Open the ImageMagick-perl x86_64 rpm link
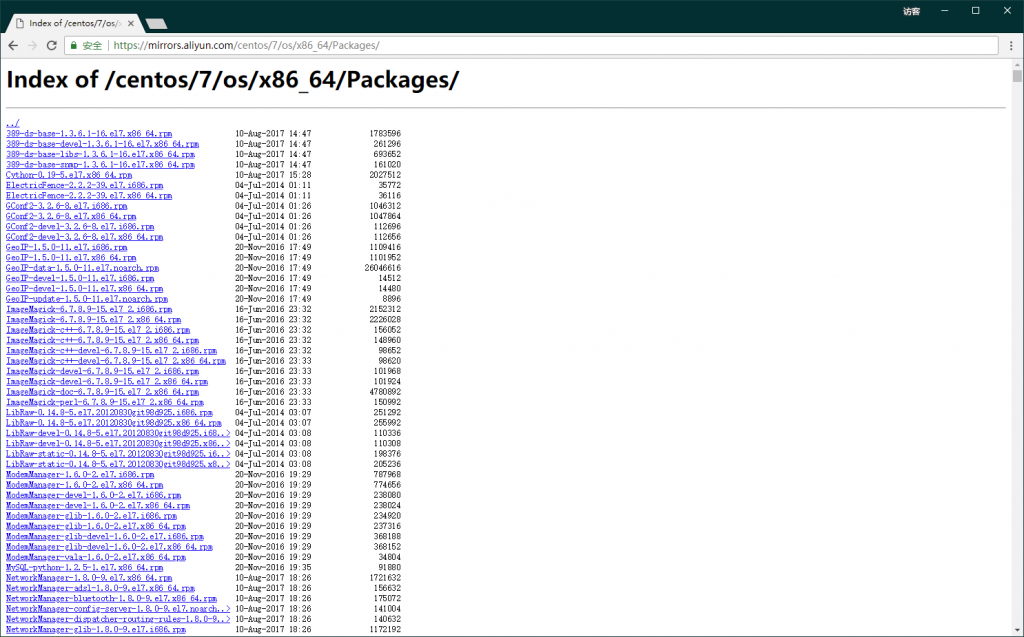1024x637 pixels. 104,402
